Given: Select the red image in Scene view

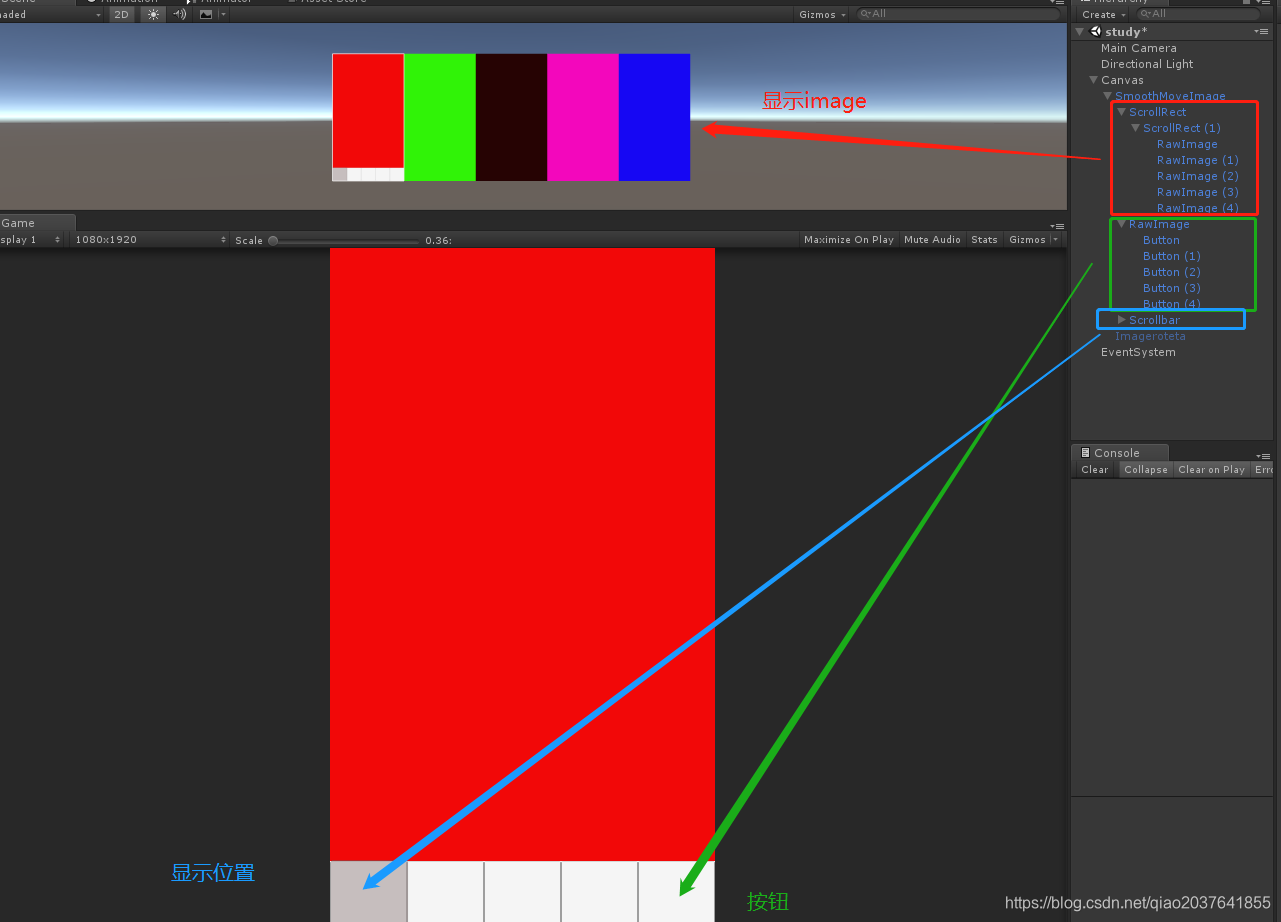Looking at the screenshot, I should (x=368, y=110).
